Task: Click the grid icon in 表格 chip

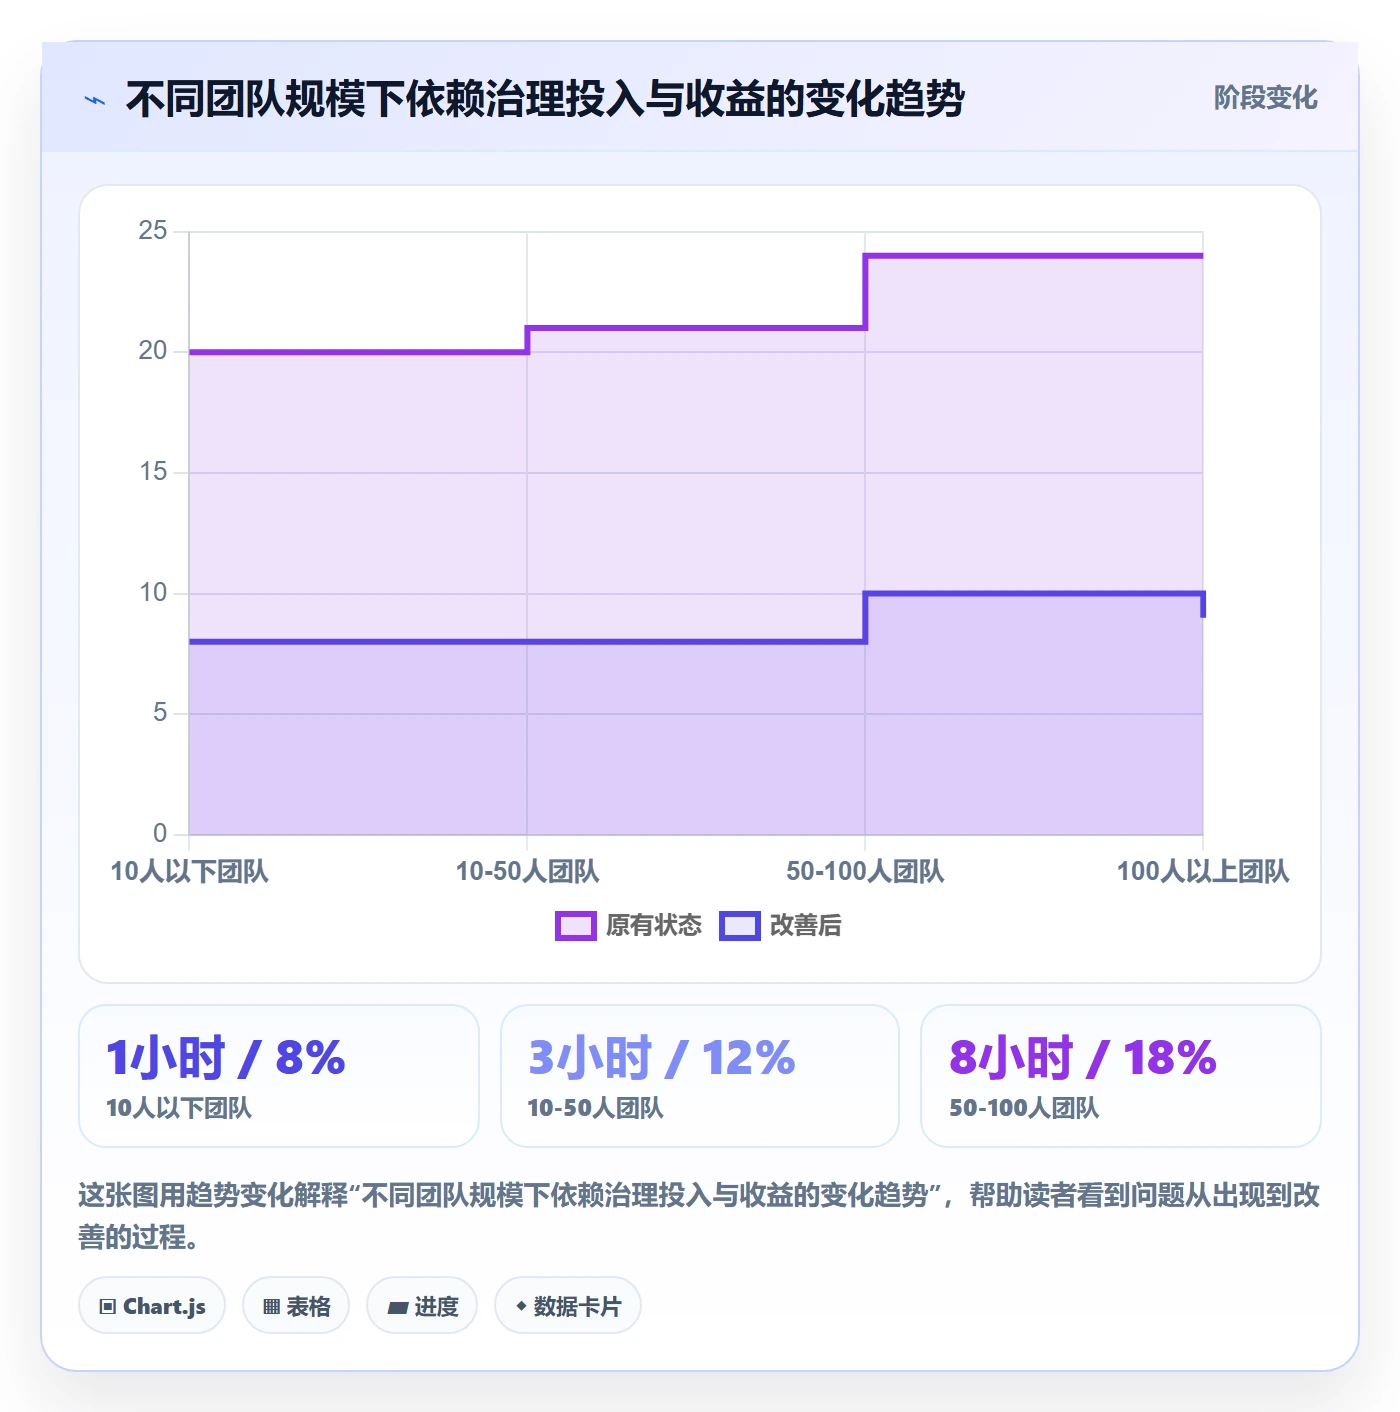Action: coord(271,1306)
